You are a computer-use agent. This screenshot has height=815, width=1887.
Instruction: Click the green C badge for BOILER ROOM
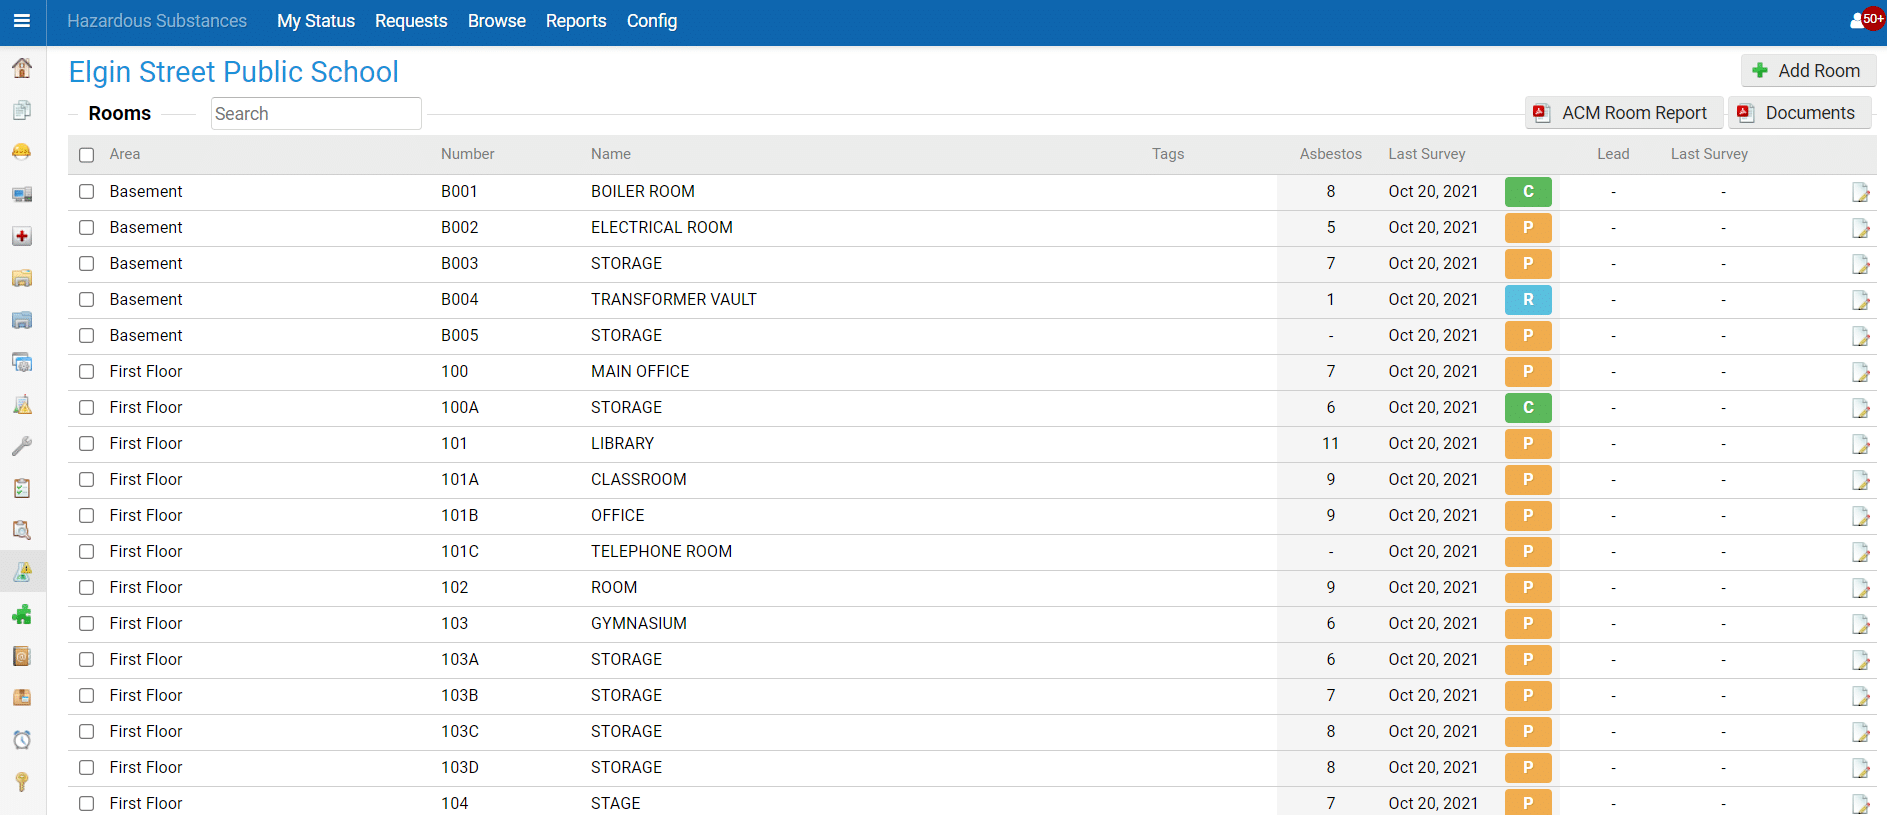[x=1528, y=192]
